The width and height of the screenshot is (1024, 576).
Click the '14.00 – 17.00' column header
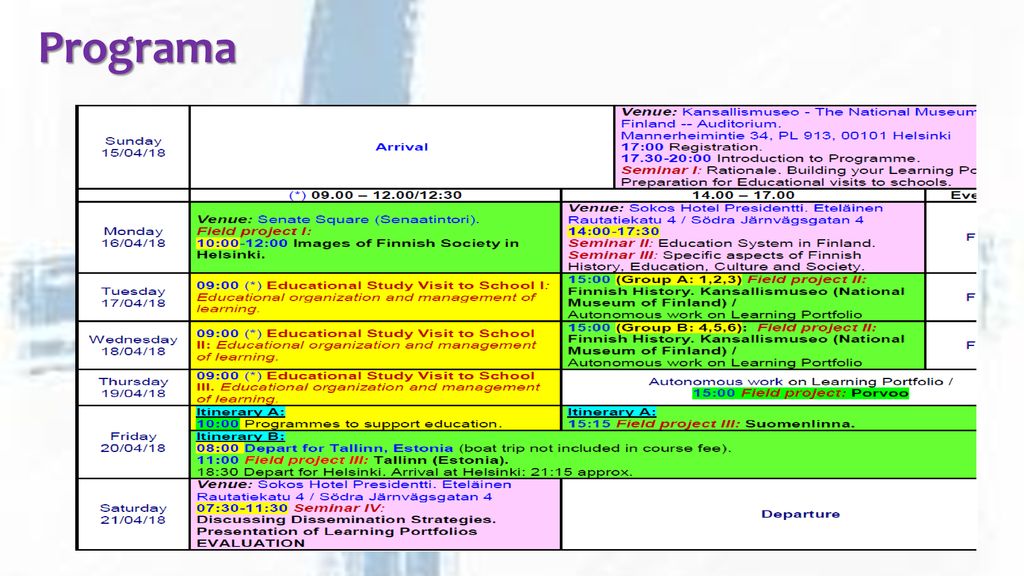tap(743, 195)
